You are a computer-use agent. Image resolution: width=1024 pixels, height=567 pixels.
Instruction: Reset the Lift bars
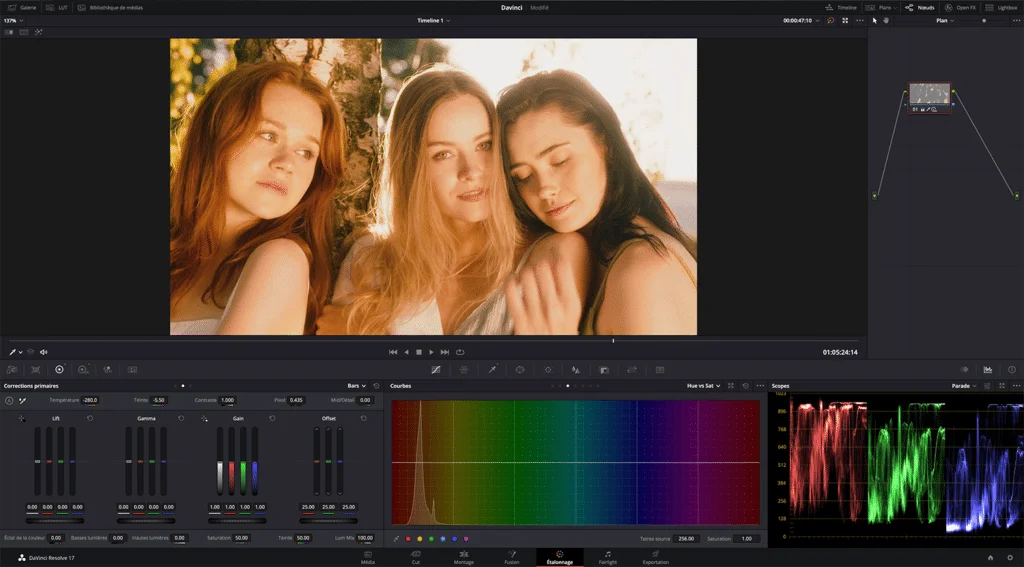[x=89, y=418]
